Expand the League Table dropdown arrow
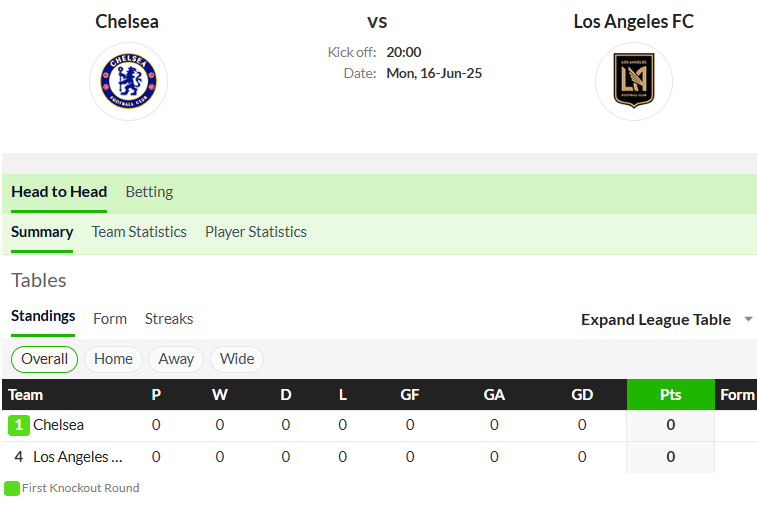This screenshot has width=757, height=512. 748,319
